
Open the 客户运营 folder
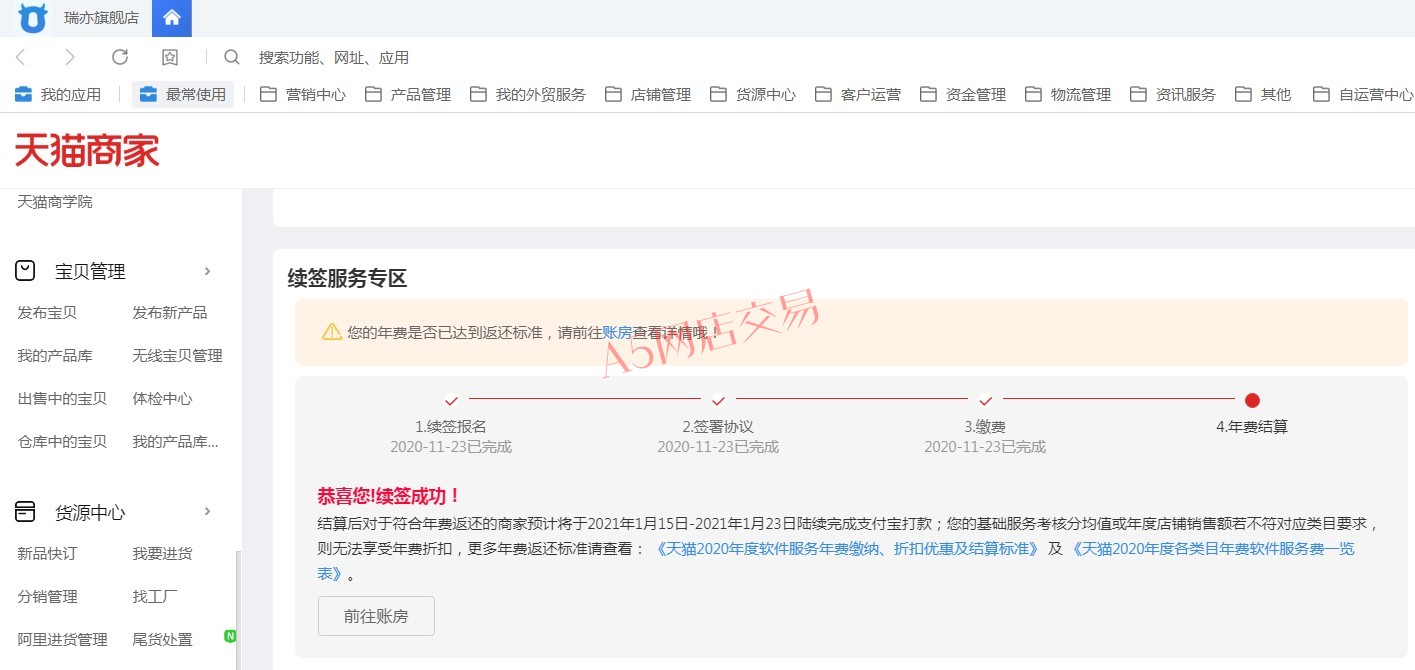click(x=858, y=94)
